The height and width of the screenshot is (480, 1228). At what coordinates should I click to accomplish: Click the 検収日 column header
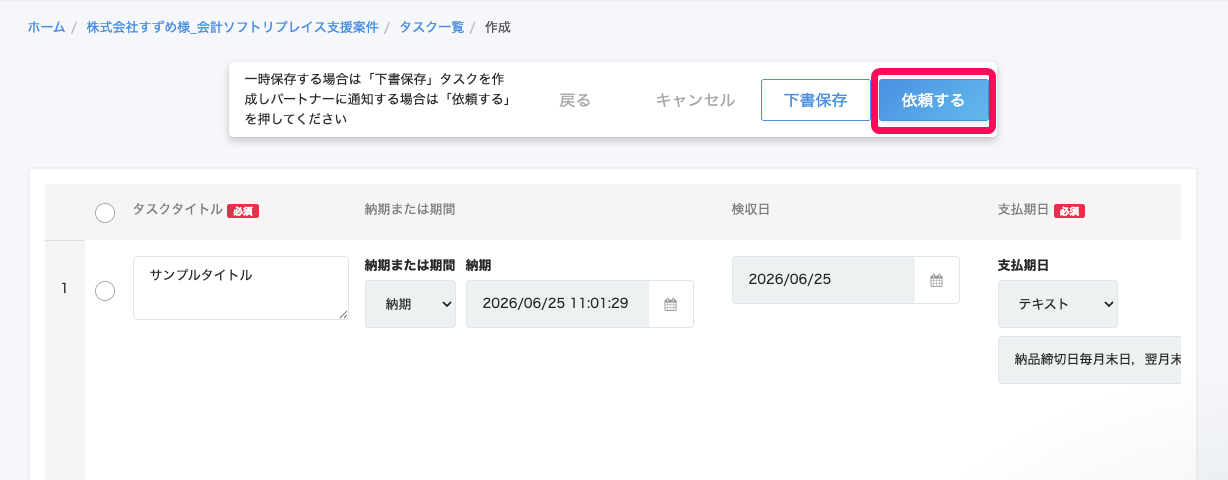click(x=751, y=209)
